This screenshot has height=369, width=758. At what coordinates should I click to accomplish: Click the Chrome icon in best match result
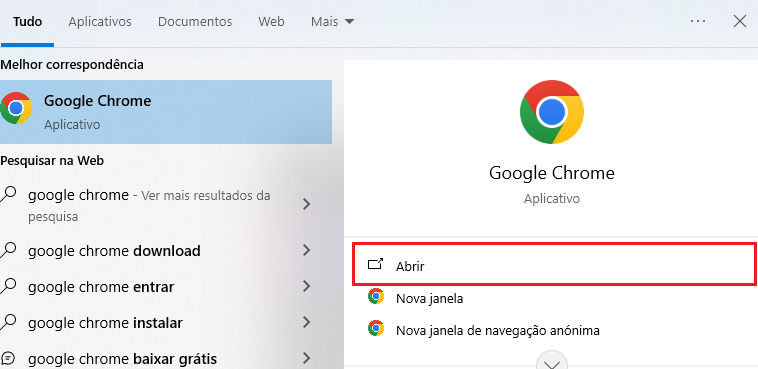tap(15, 108)
